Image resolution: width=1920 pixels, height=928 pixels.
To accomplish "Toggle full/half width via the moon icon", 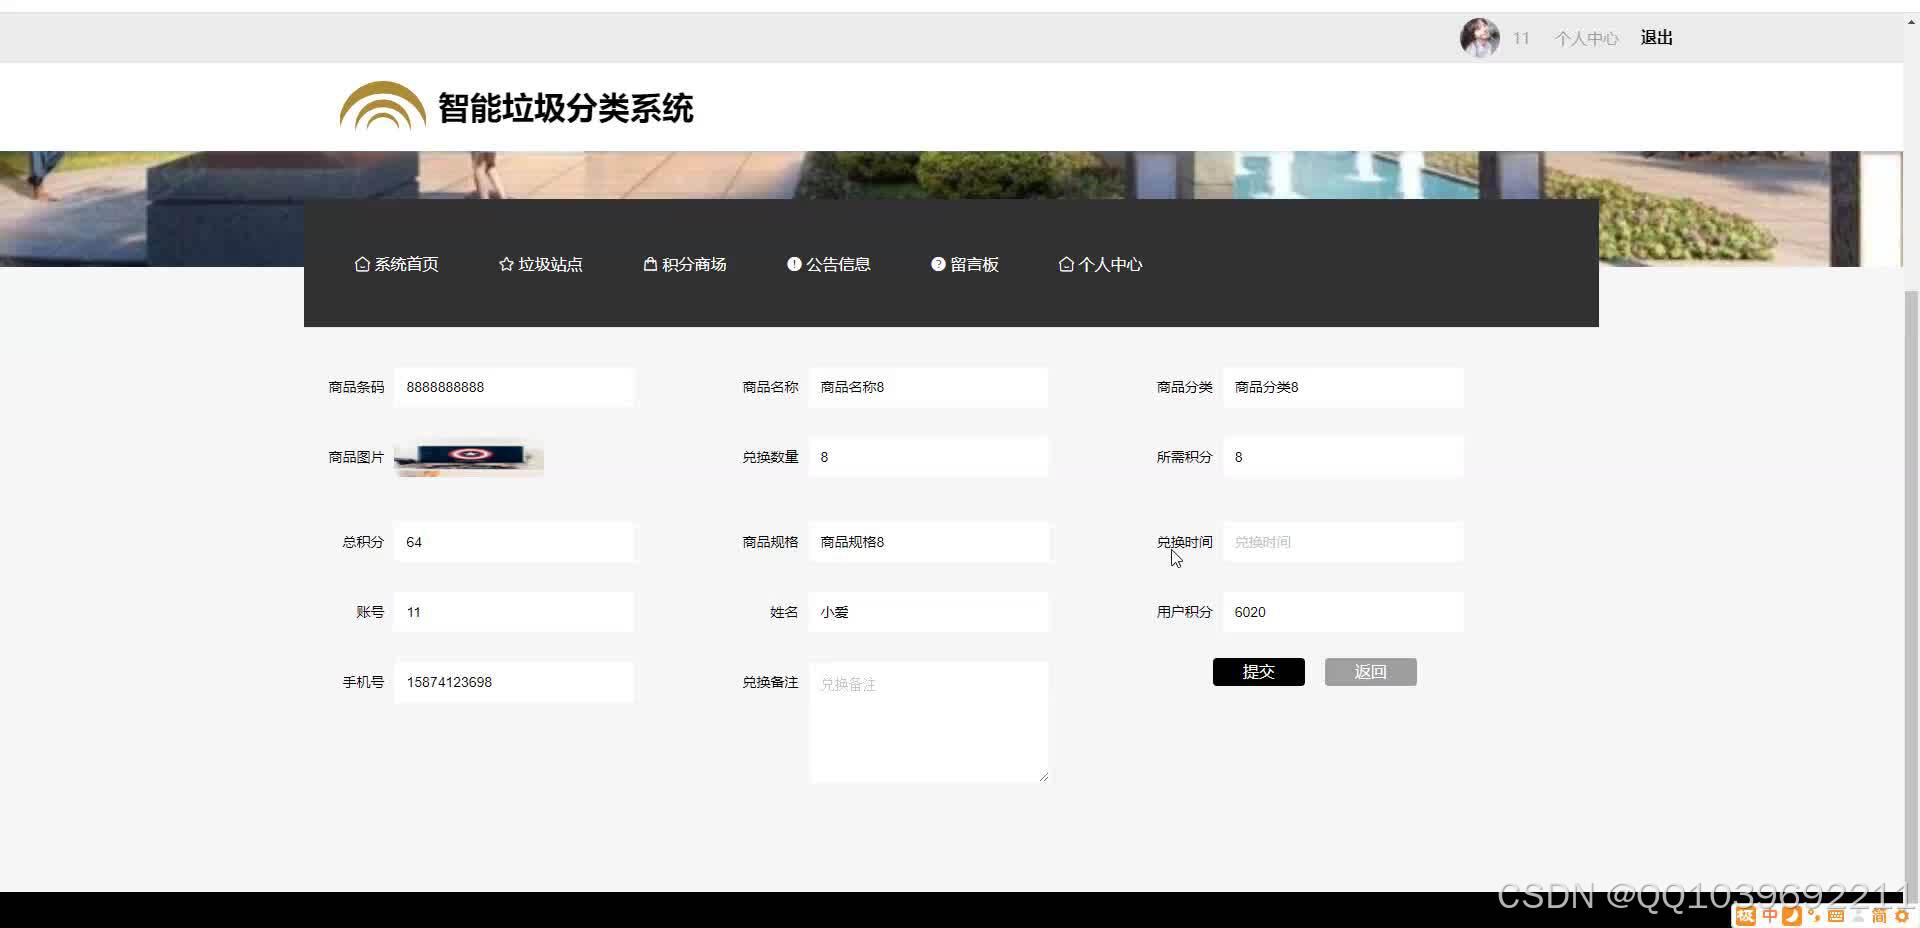I will 1792,915.
